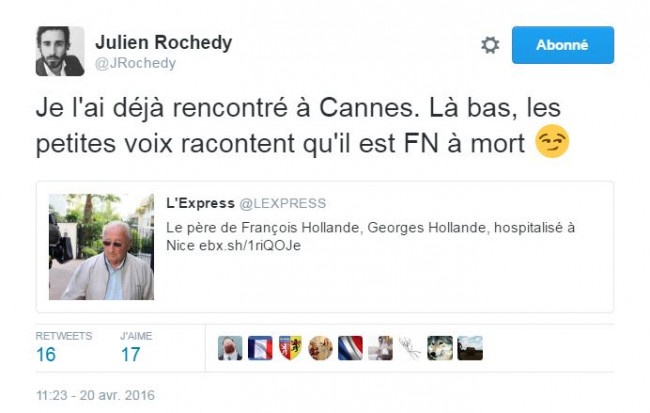This screenshot has width=650, height=413.
Task: Toggle the Abonné follow button
Action: point(563,45)
